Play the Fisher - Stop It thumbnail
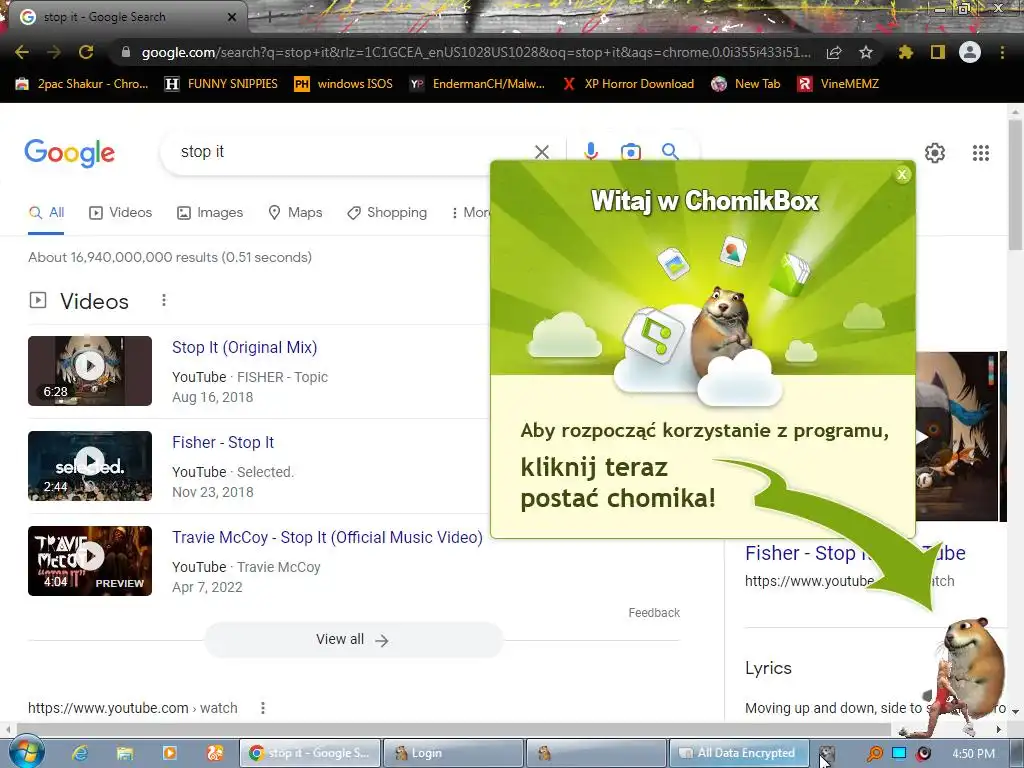Screen dimensions: 1024x768 point(90,466)
